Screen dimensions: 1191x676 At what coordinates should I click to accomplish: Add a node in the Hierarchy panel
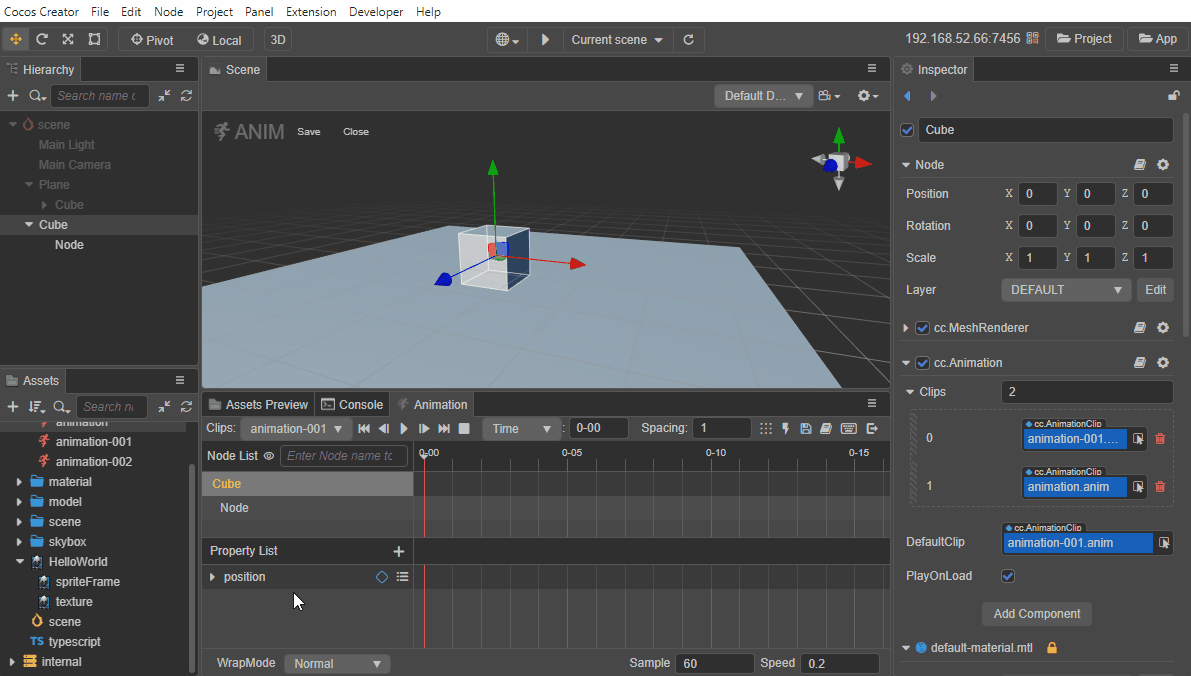coord(13,96)
